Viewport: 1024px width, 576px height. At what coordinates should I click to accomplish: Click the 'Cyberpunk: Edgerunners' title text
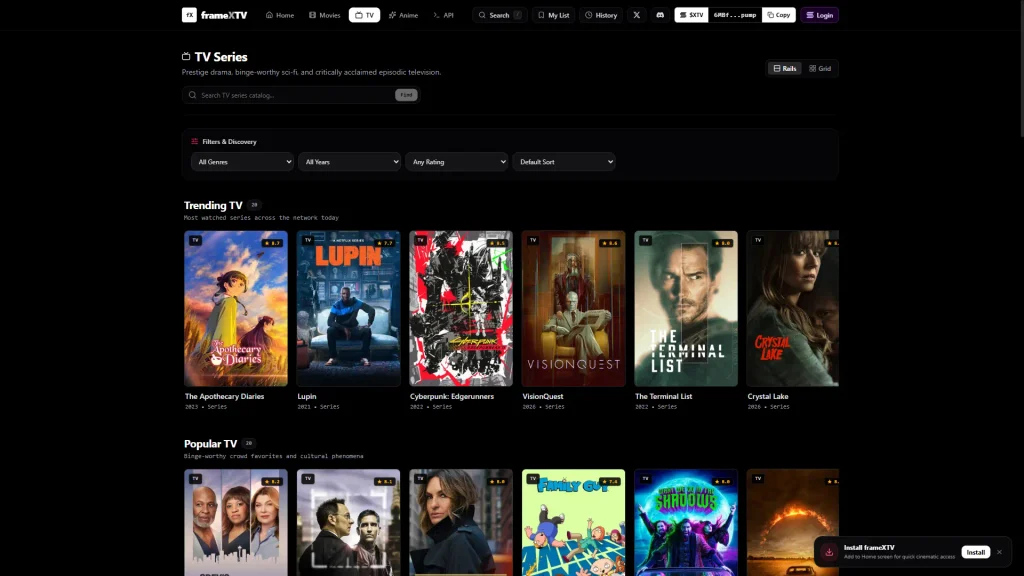(452, 396)
